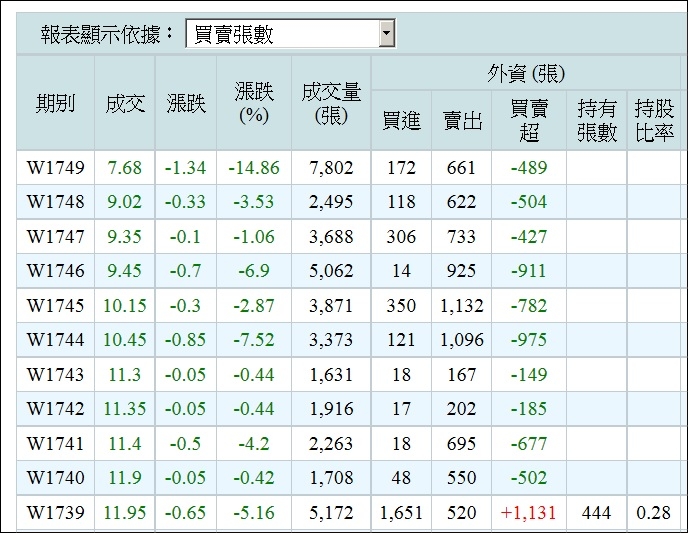688x533 pixels.
Task: Select the W1749 period cell
Action: (55, 168)
